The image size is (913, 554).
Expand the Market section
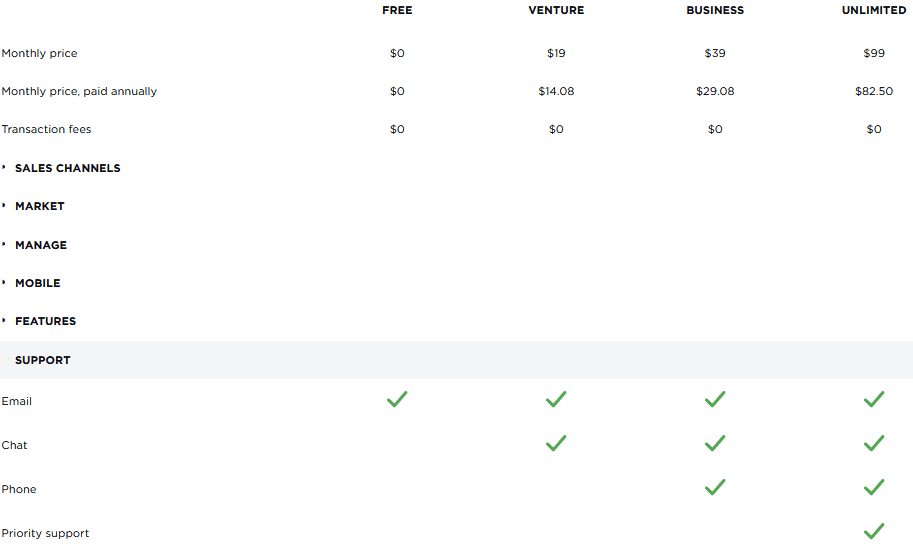tap(40, 206)
